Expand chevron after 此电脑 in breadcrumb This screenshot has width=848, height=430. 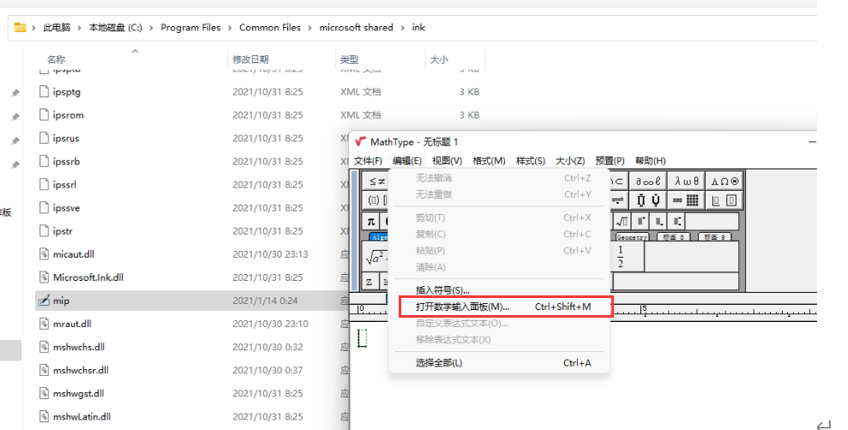coord(80,28)
